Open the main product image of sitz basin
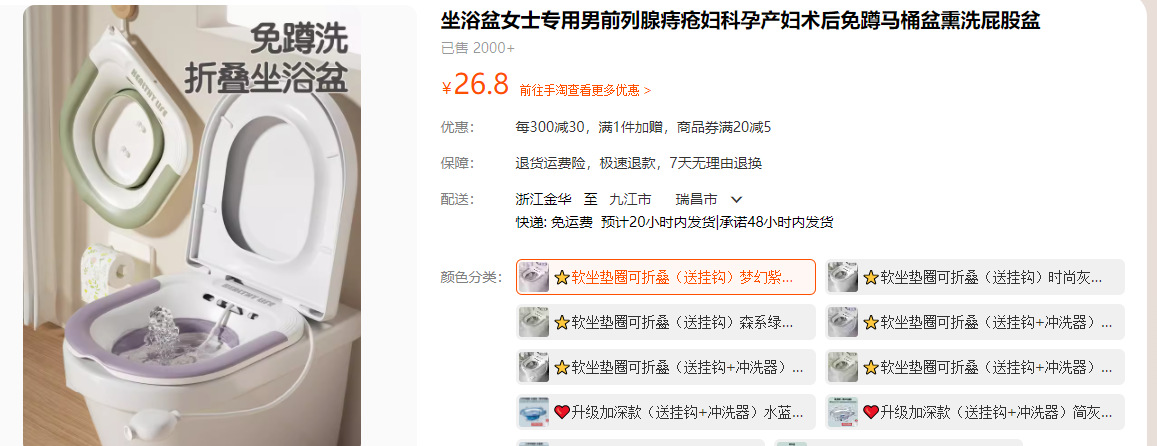1157x446 pixels. click(192, 225)
